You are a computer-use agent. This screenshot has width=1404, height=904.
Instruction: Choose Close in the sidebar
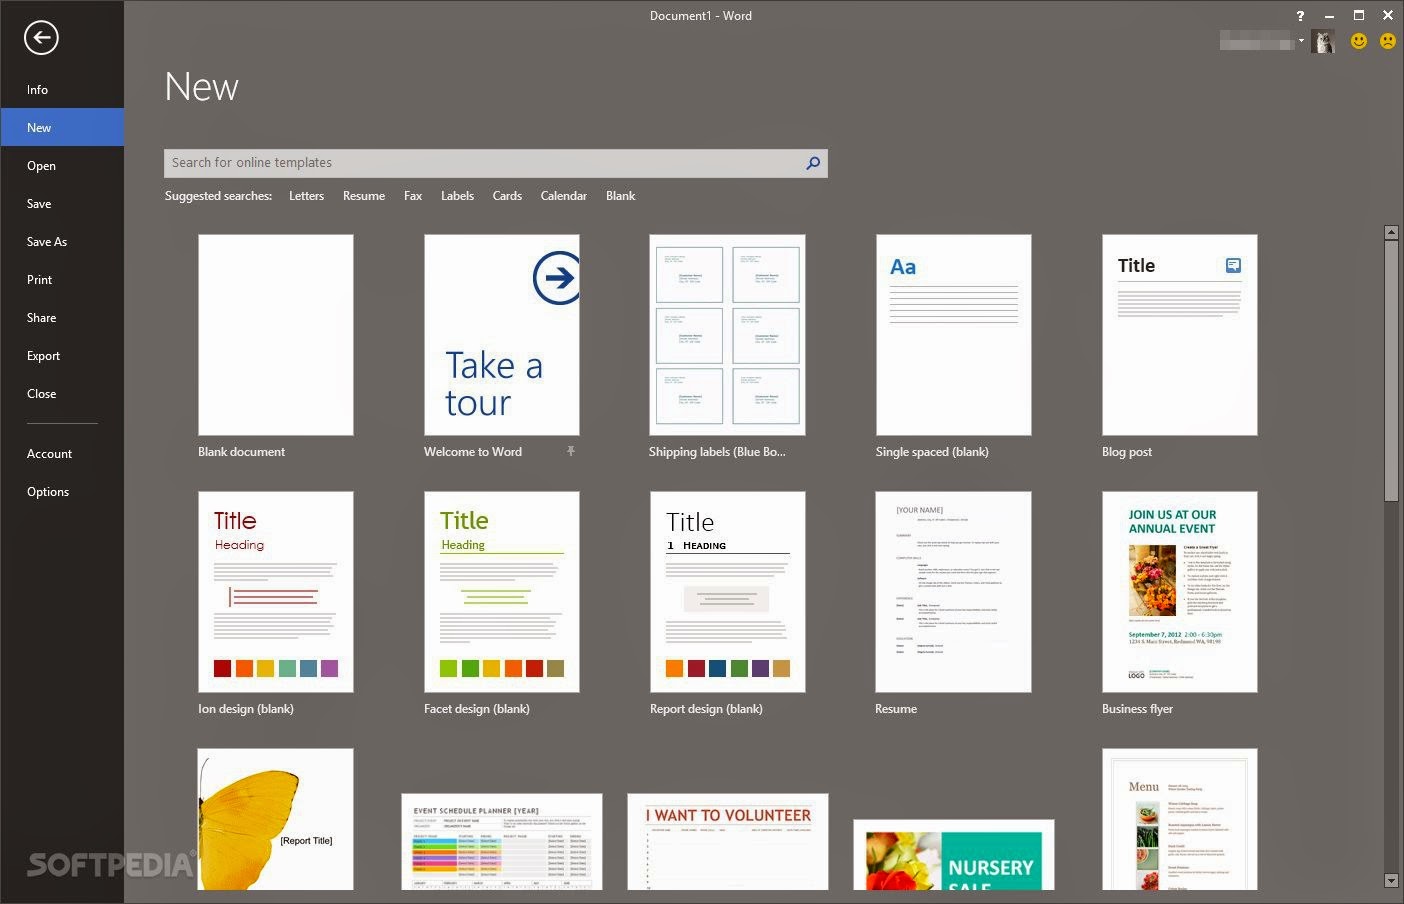tap(62, 394)
